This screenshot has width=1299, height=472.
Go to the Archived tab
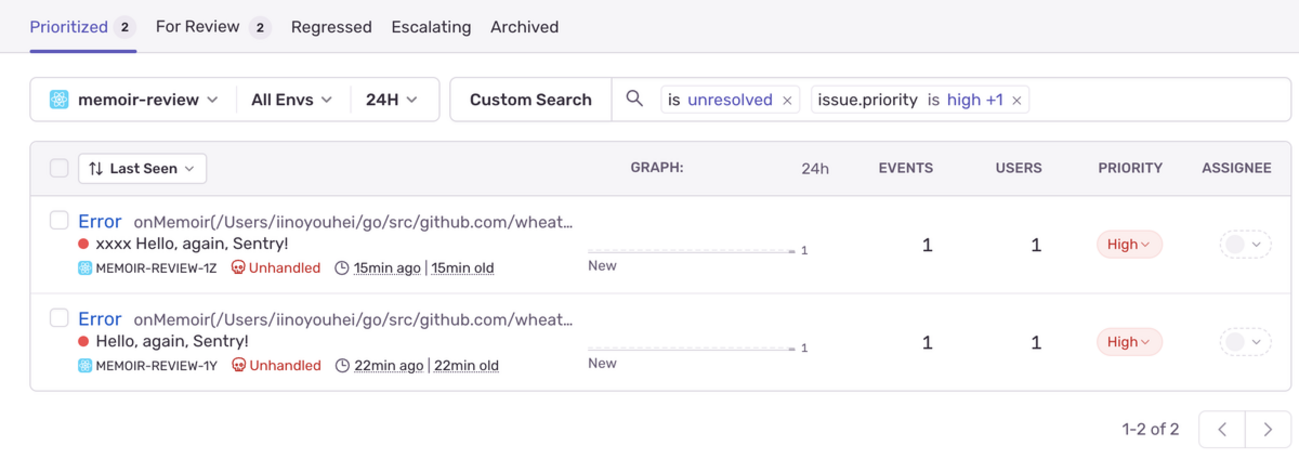524,27
